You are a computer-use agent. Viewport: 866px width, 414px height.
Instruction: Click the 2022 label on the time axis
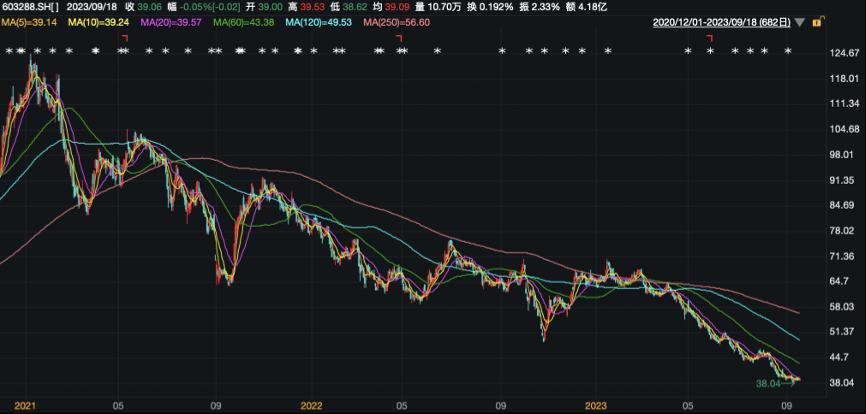tap(311, 406)
